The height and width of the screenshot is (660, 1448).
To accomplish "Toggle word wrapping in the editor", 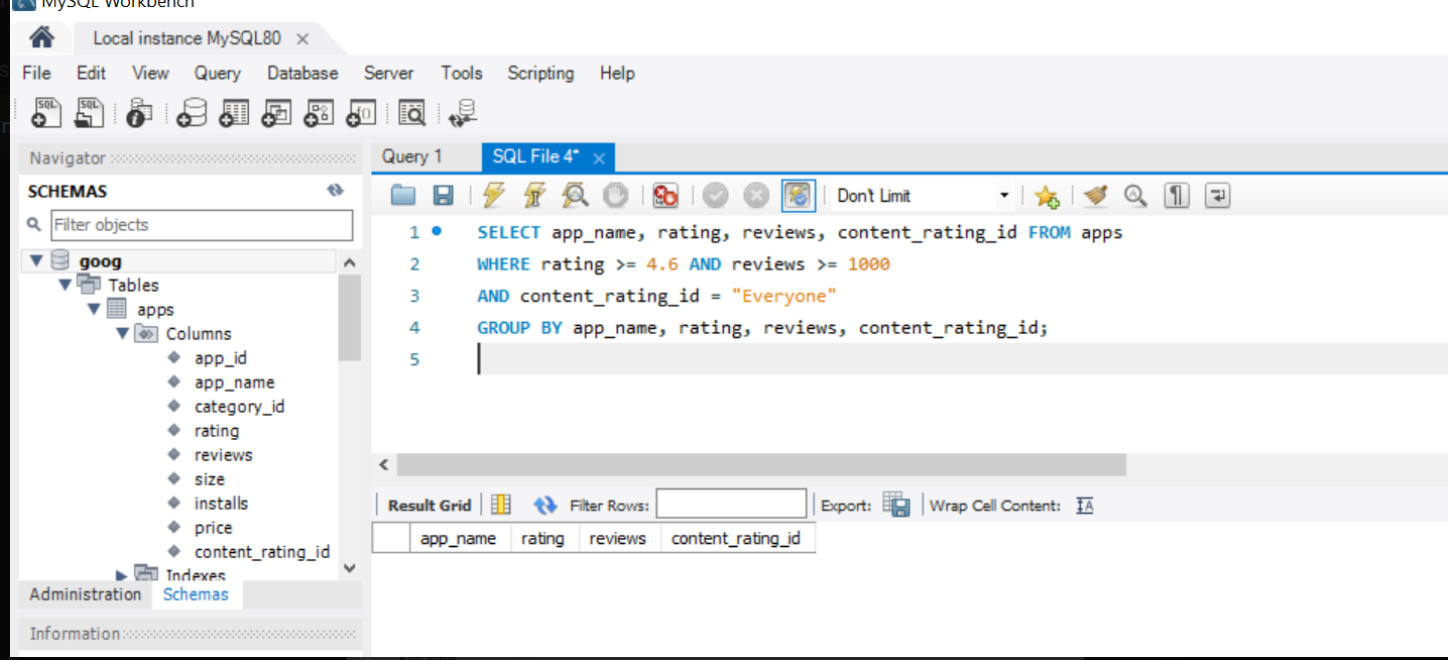I will tap(1217, 196).
